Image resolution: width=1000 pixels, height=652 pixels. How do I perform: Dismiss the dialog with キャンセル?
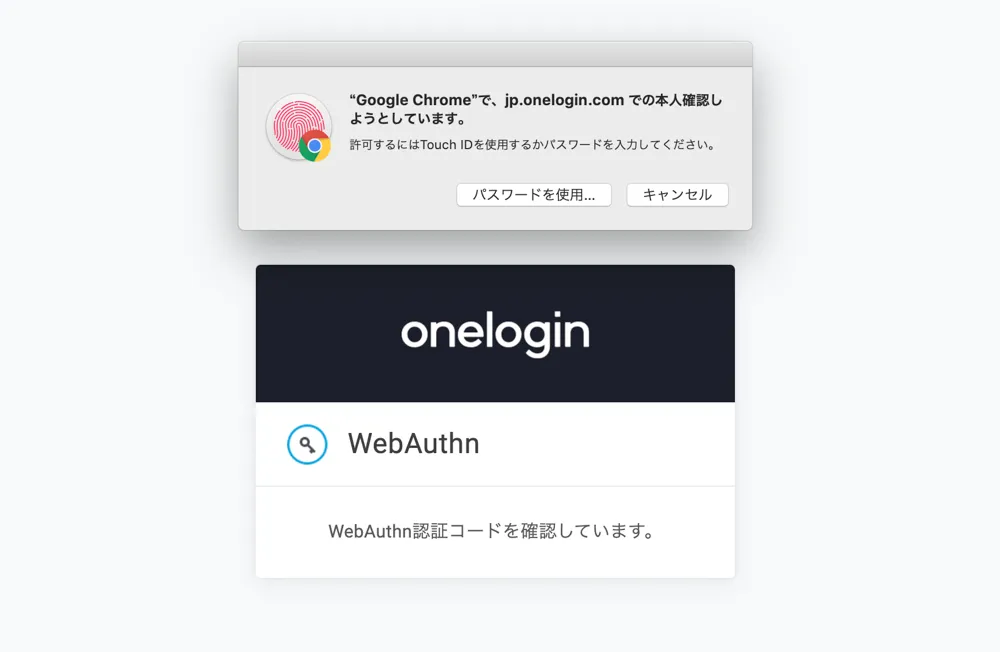coord(677,195)
